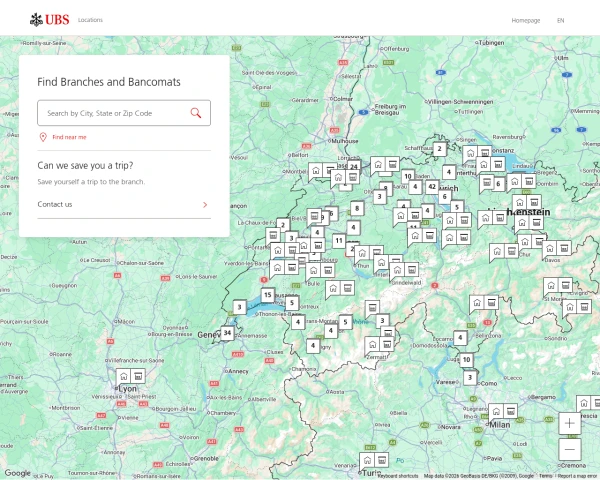
Task: Click Report a map error link
Action: 578,476
